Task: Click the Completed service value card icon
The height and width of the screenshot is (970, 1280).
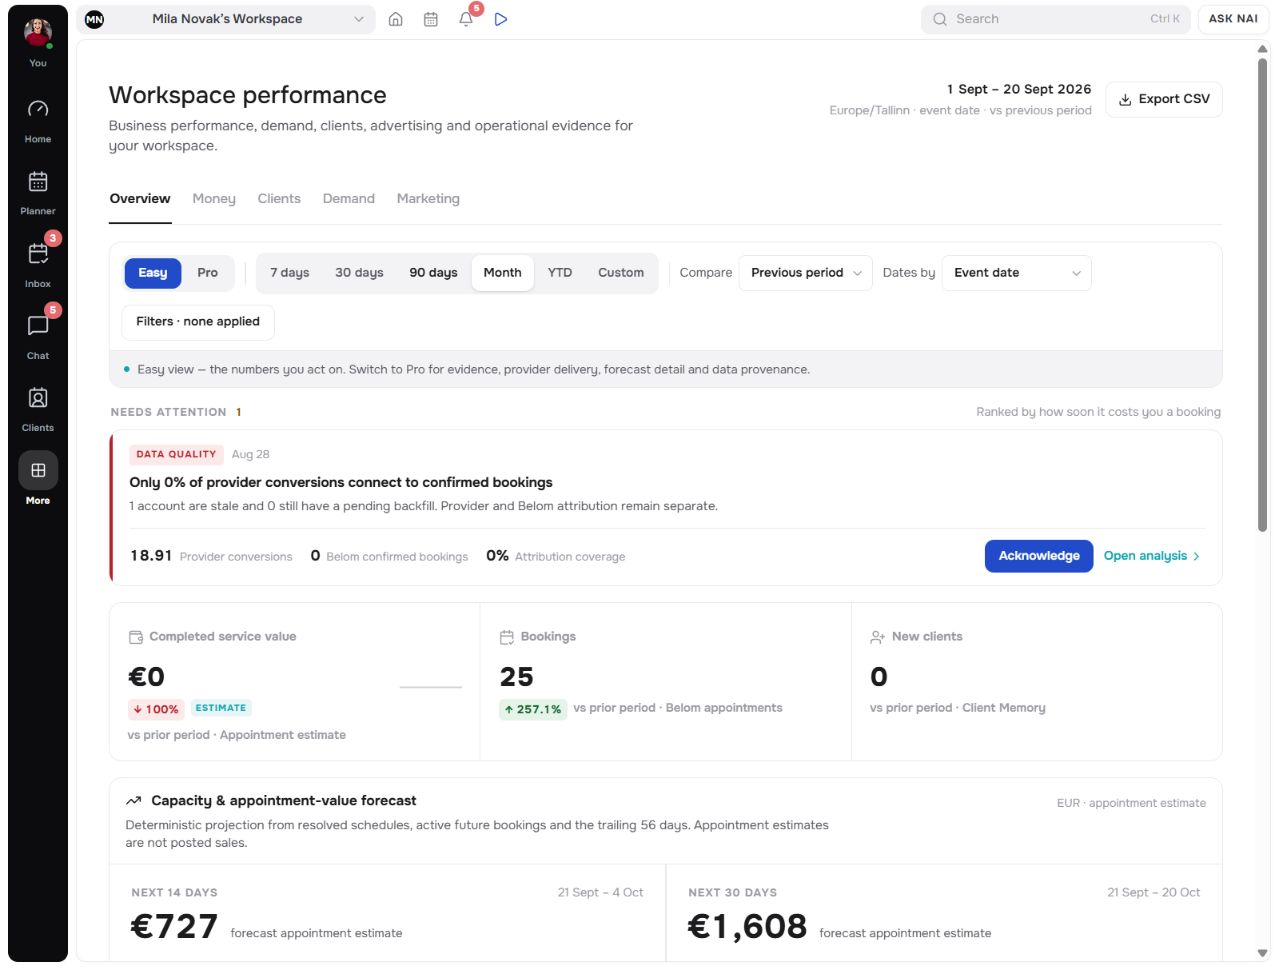Action: tap(136, 637)
